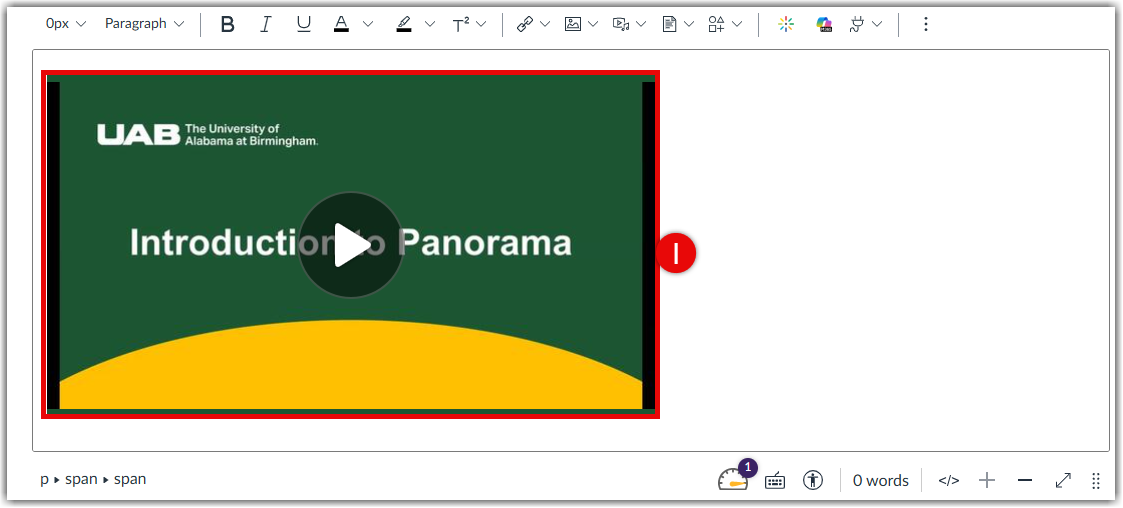The image size is (1123, 508).
Task: Toggle bold formatting
Action: (227, 24)
